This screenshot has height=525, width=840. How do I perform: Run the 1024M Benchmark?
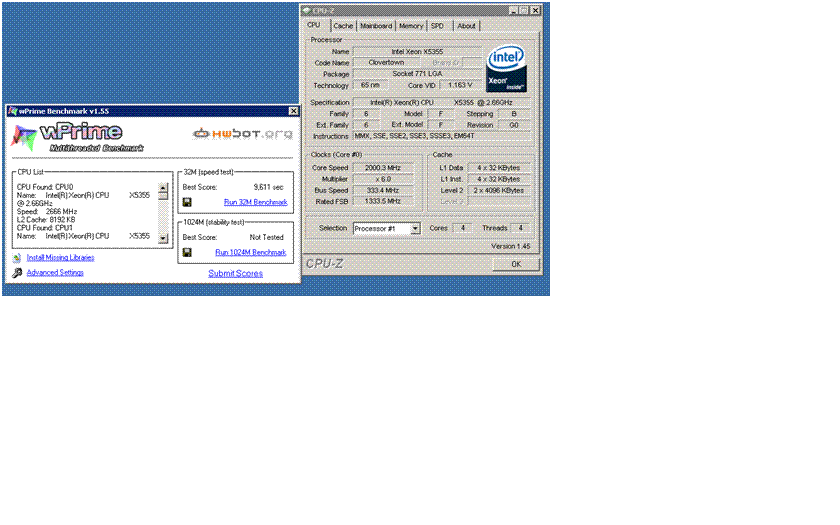point(251,252)
